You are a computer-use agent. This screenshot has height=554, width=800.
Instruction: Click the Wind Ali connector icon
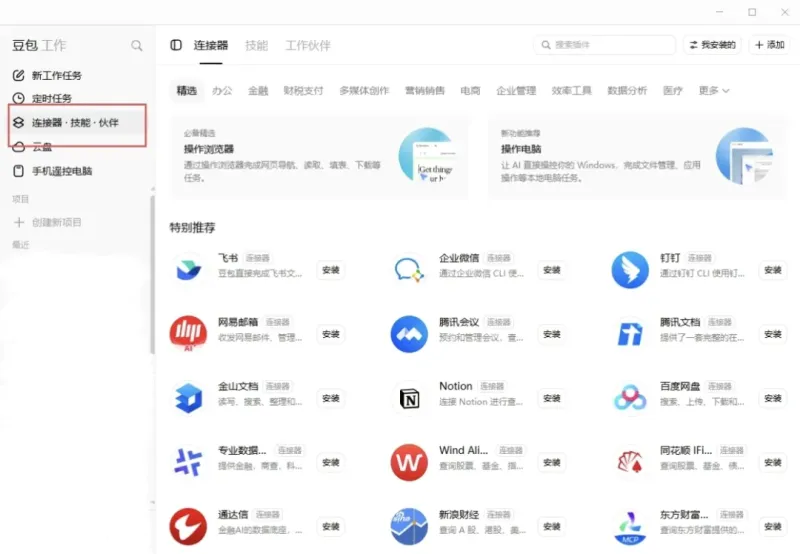409,462
